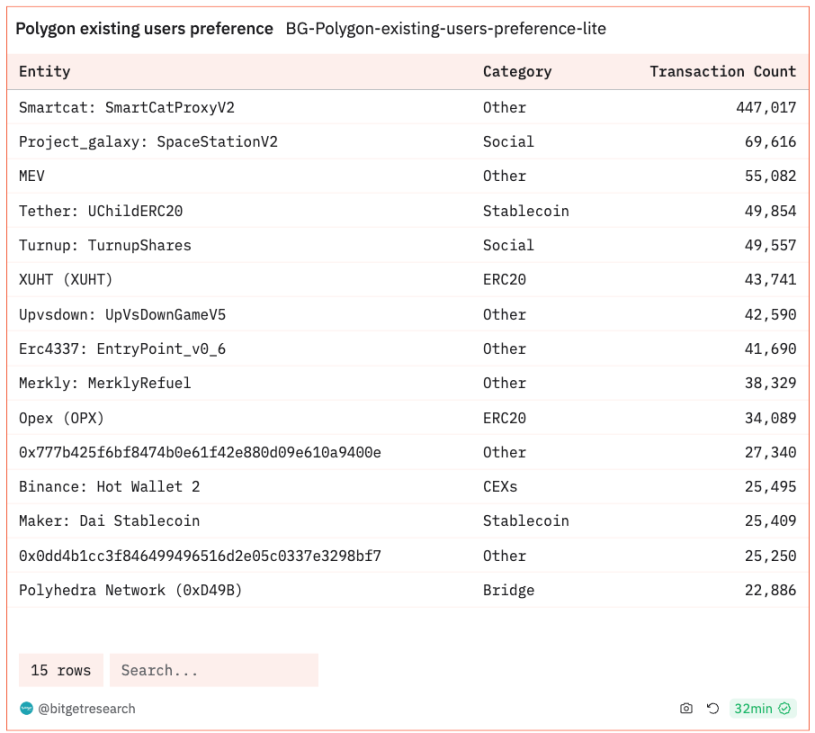The image size is (815, 733).
Task: Click the camera screenshot icon
Action: (x=686, y=708)
